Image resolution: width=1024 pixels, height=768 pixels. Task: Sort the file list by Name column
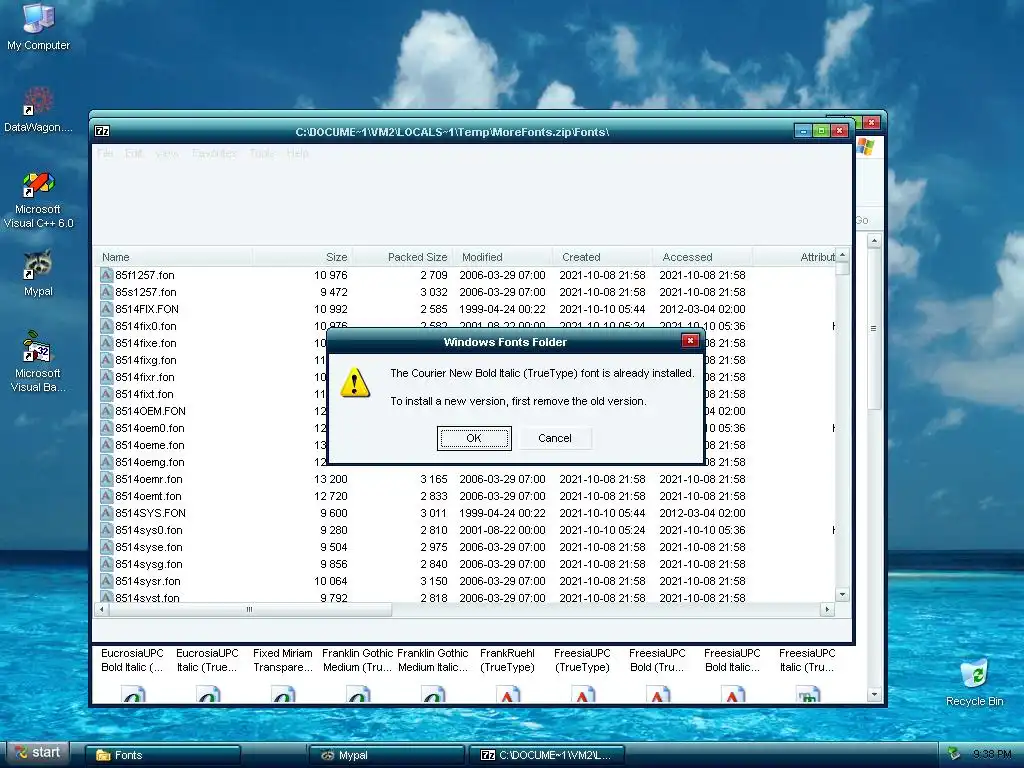pyautogui.click(x=173, y=257)
